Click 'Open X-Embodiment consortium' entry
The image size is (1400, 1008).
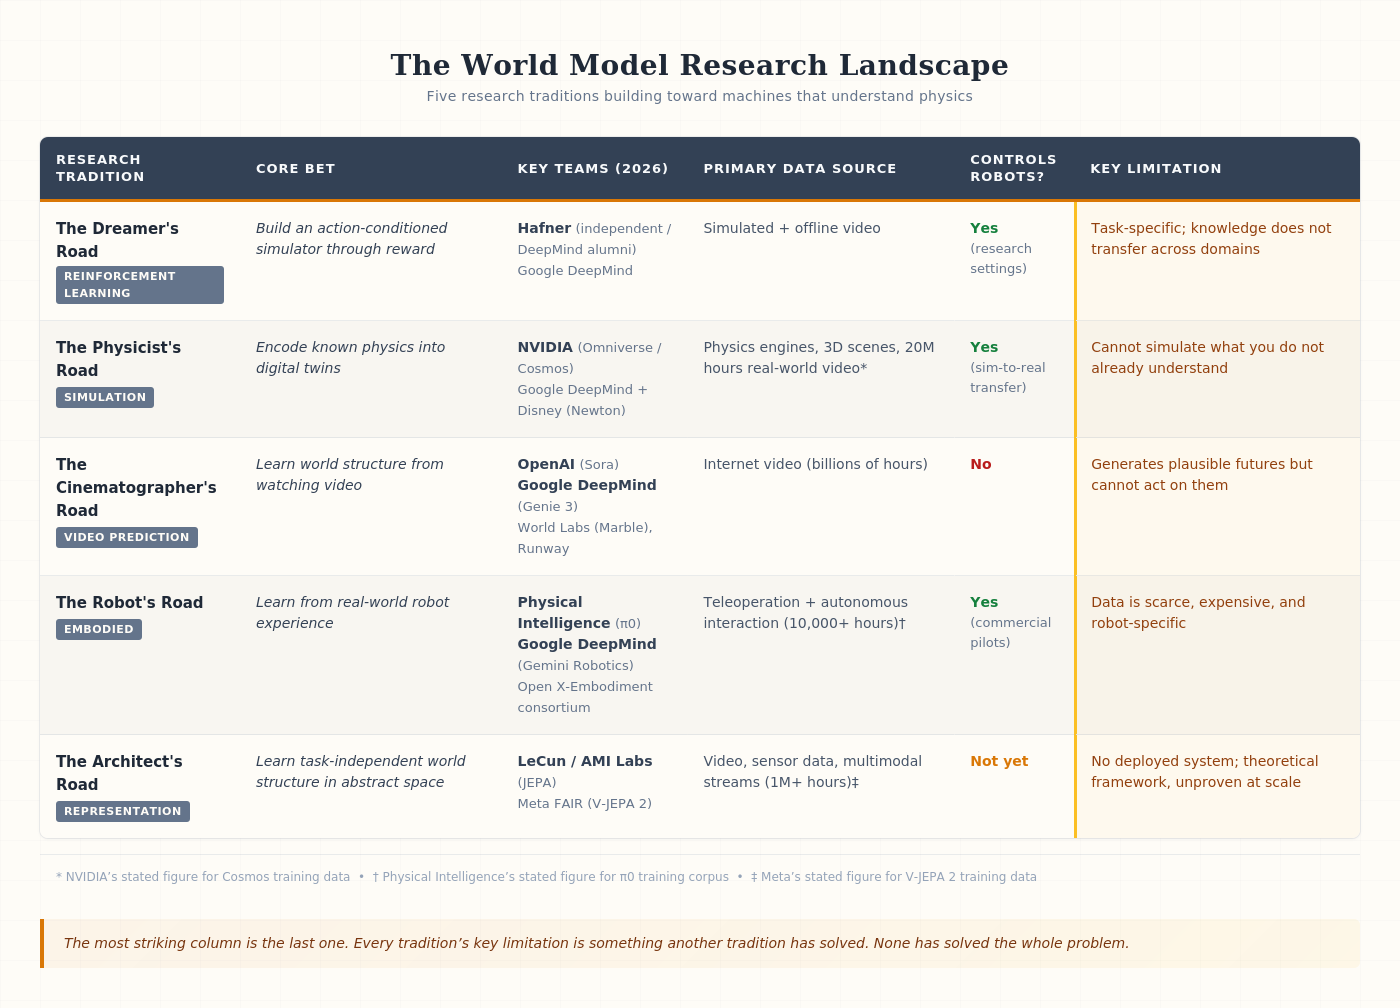(585, 697)
